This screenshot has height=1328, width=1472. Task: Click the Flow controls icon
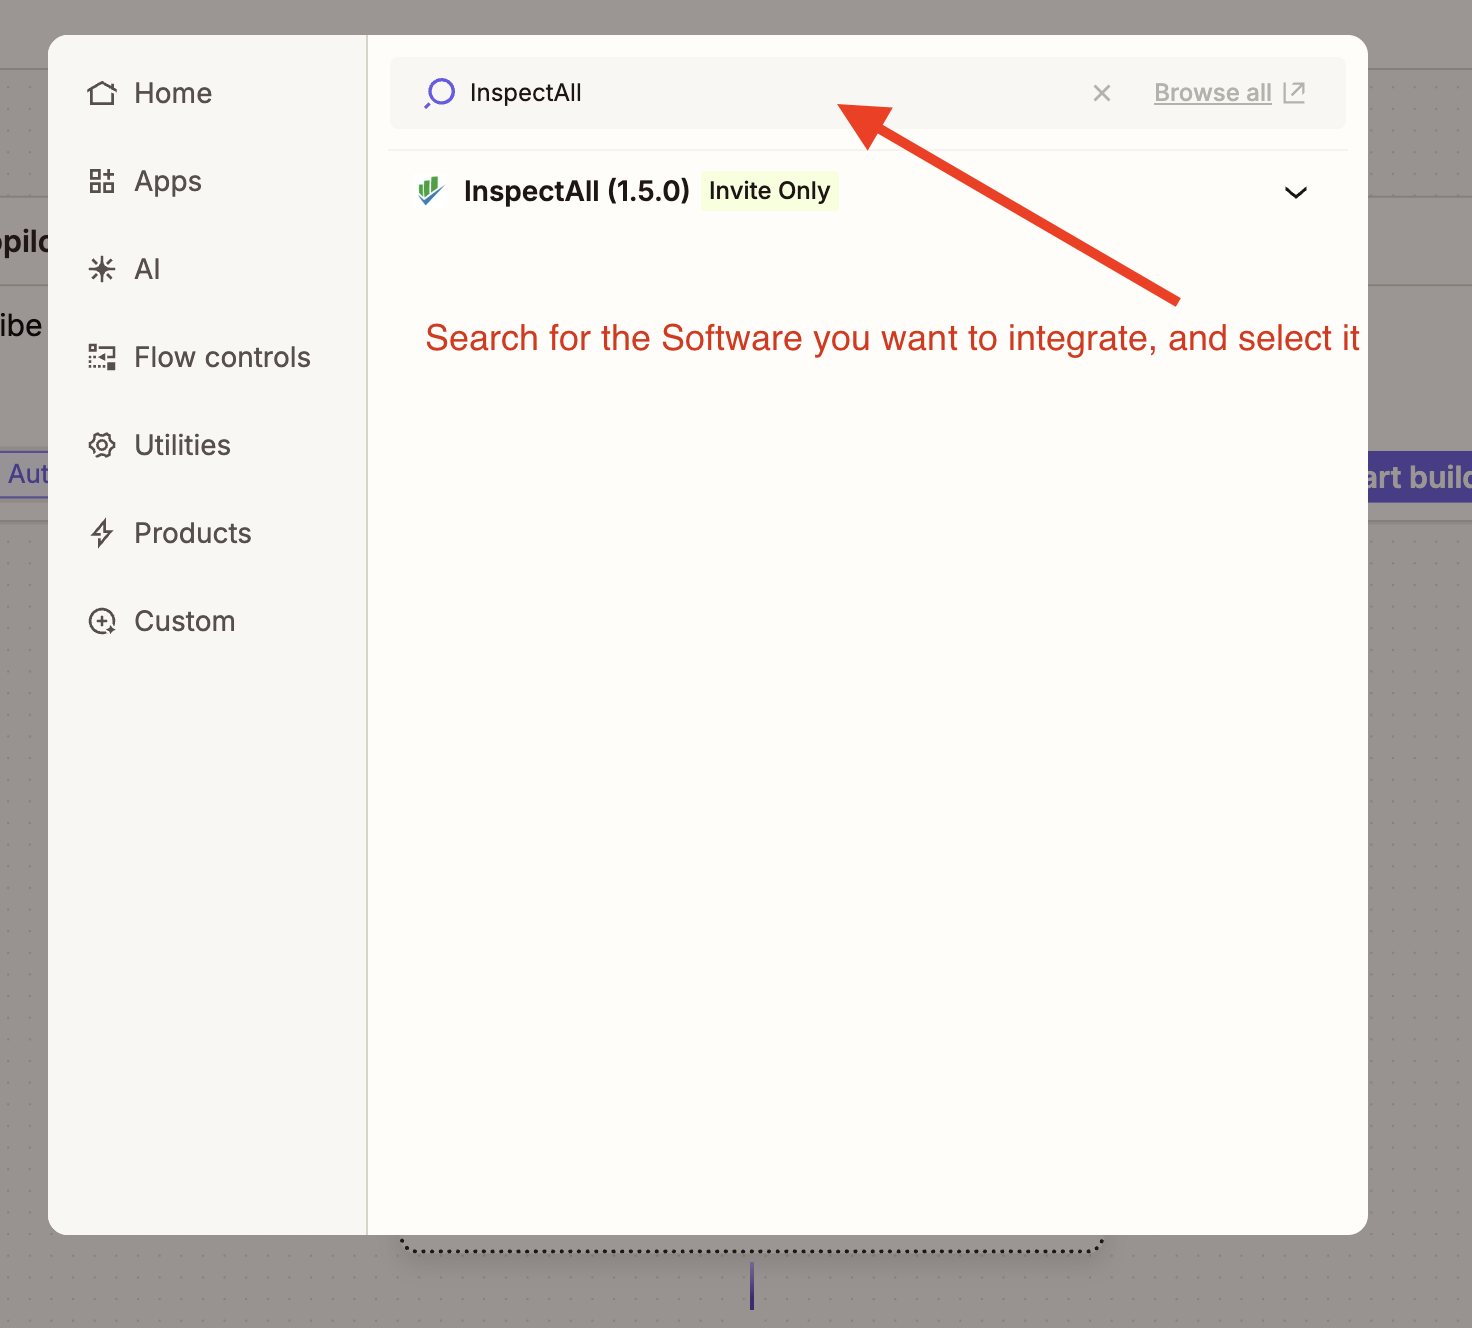point(102,357)
